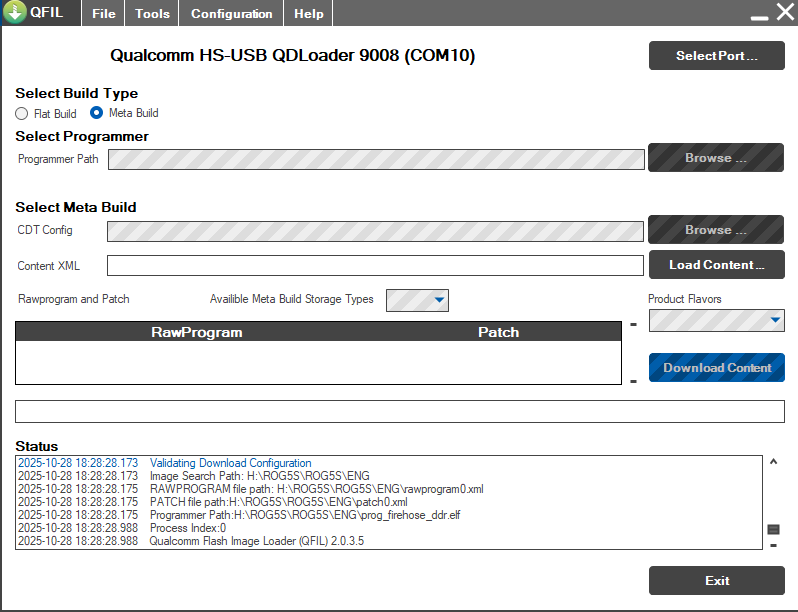Image resolution: width=798 pixels, height=612 pixels.
Task: Open the Help menu
Action: pyautogui.click(x=308, y=13)
